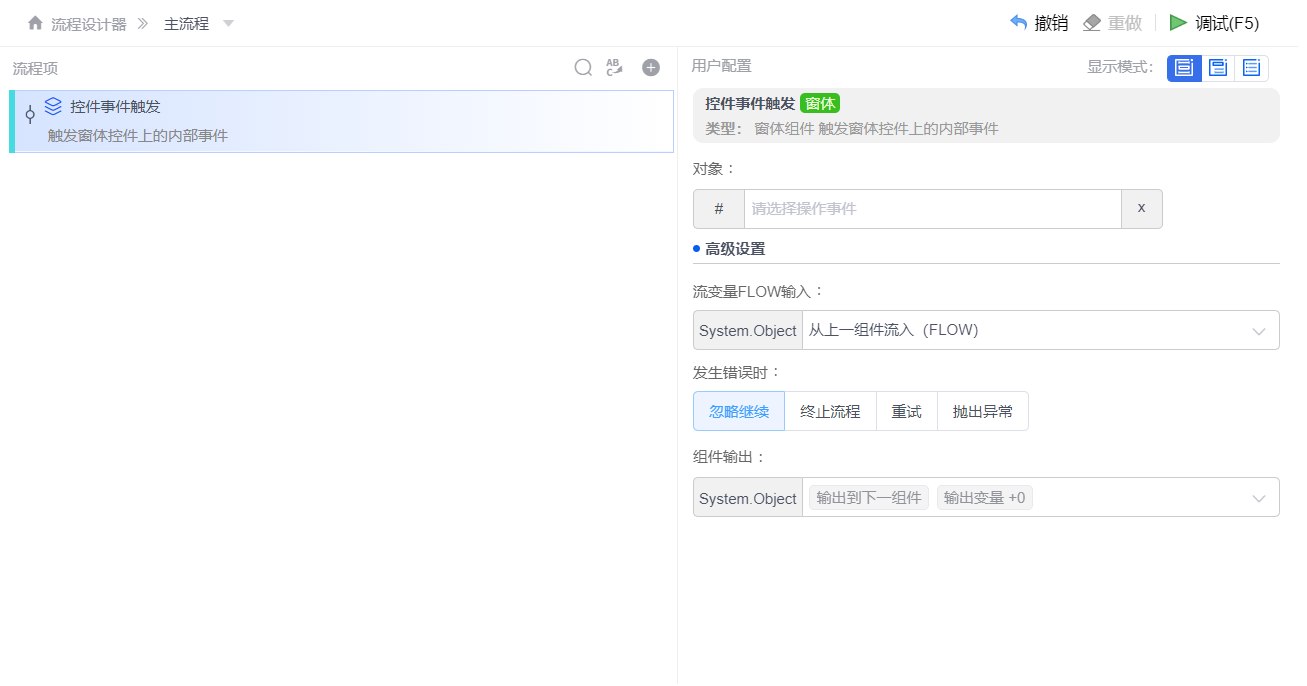
Task: Expand the 主流程 dropdown arrow
Action: [x=228, y=22]
